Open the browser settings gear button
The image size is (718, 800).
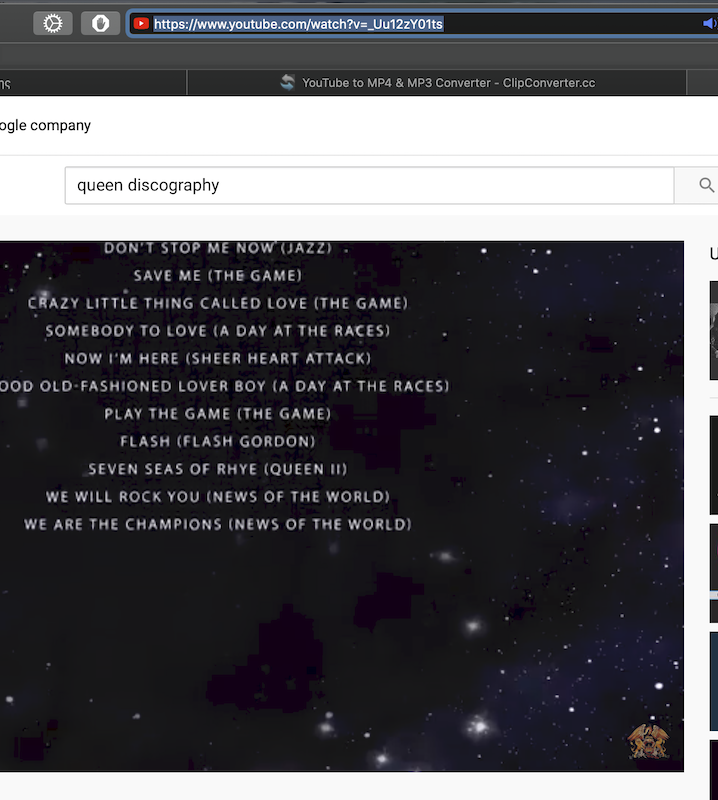tap(53, 23)
